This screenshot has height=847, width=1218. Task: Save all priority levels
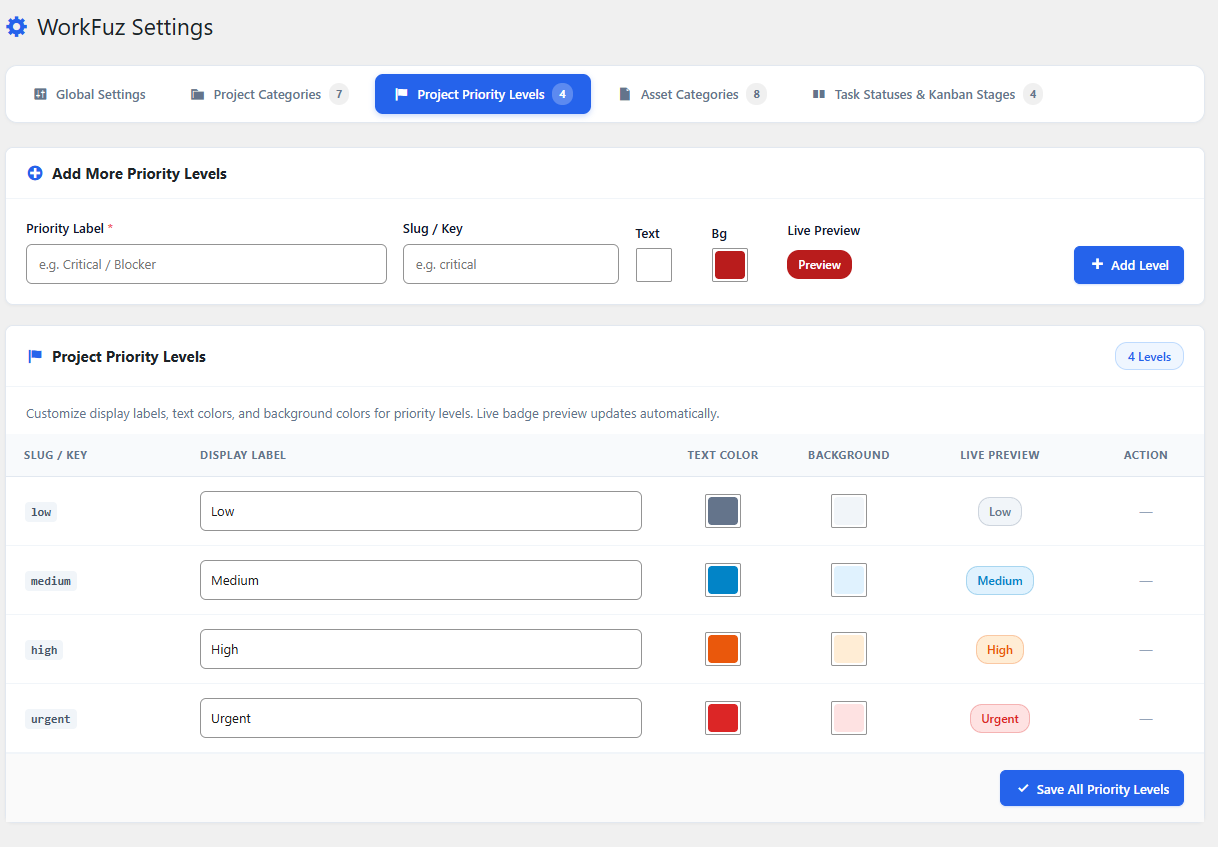(1092, 788)
